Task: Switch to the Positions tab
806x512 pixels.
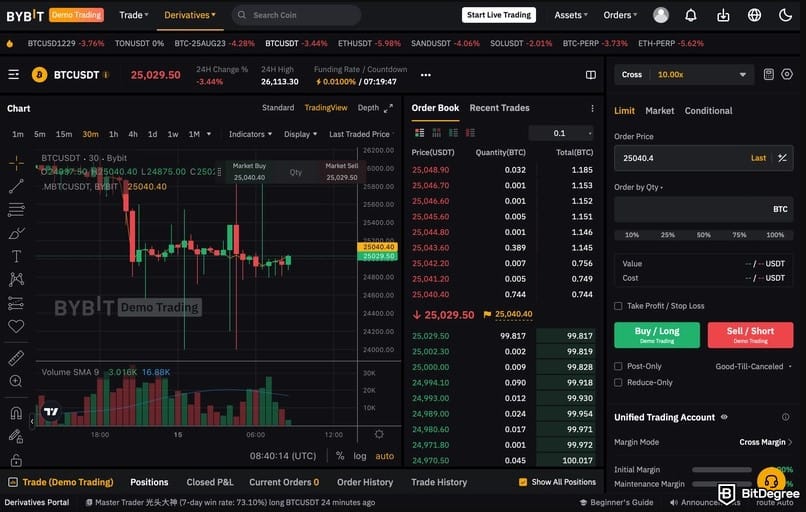Action: click(x=149, y=482)
